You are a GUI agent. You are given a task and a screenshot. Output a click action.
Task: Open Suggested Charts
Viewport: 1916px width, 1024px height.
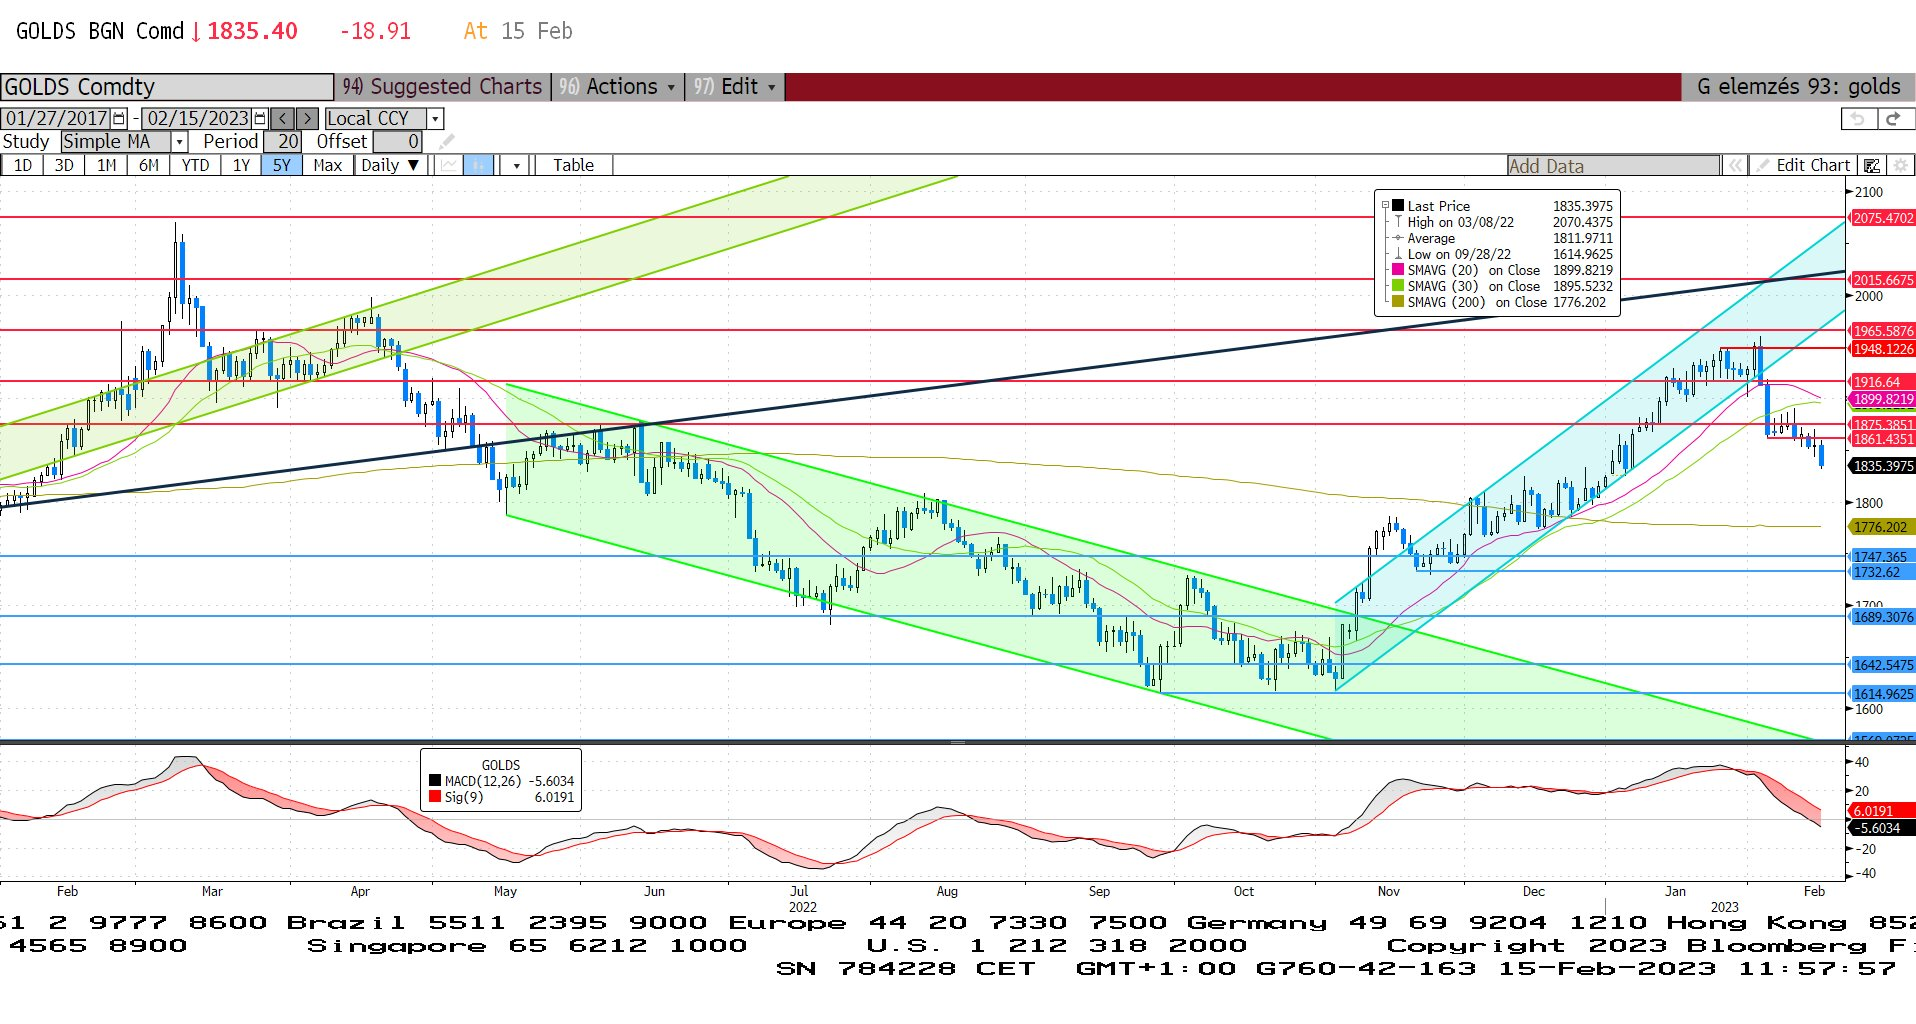[x=441, y=87]
